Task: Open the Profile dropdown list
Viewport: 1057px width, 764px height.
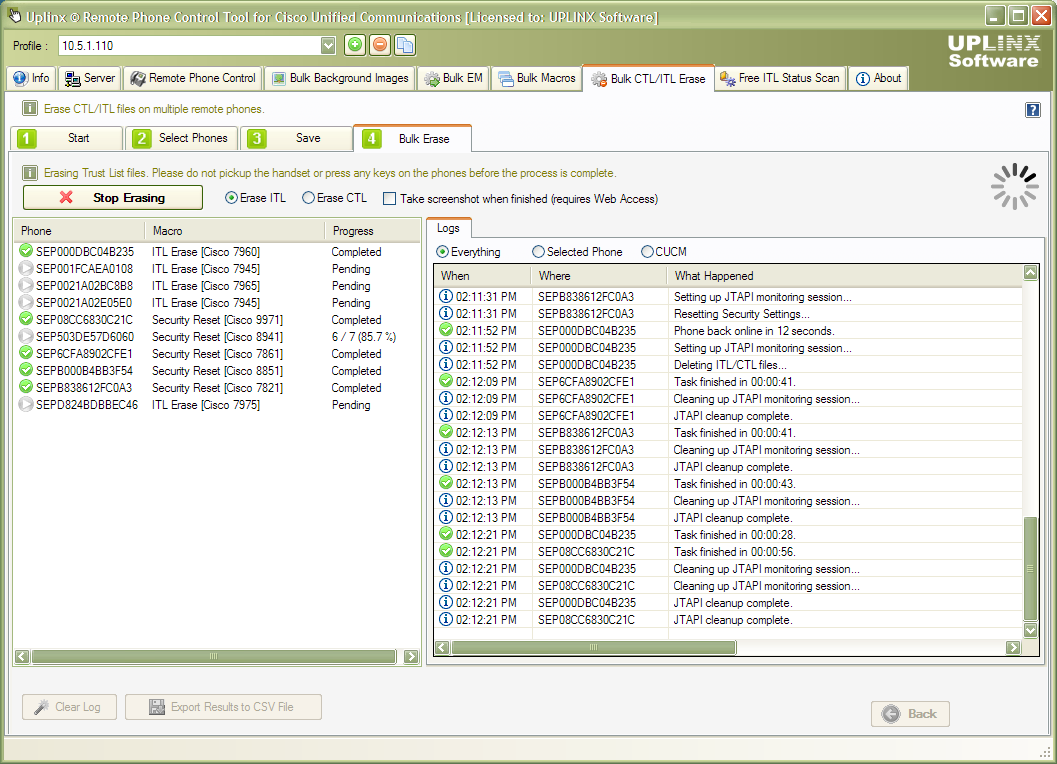Action: [328, 44]
